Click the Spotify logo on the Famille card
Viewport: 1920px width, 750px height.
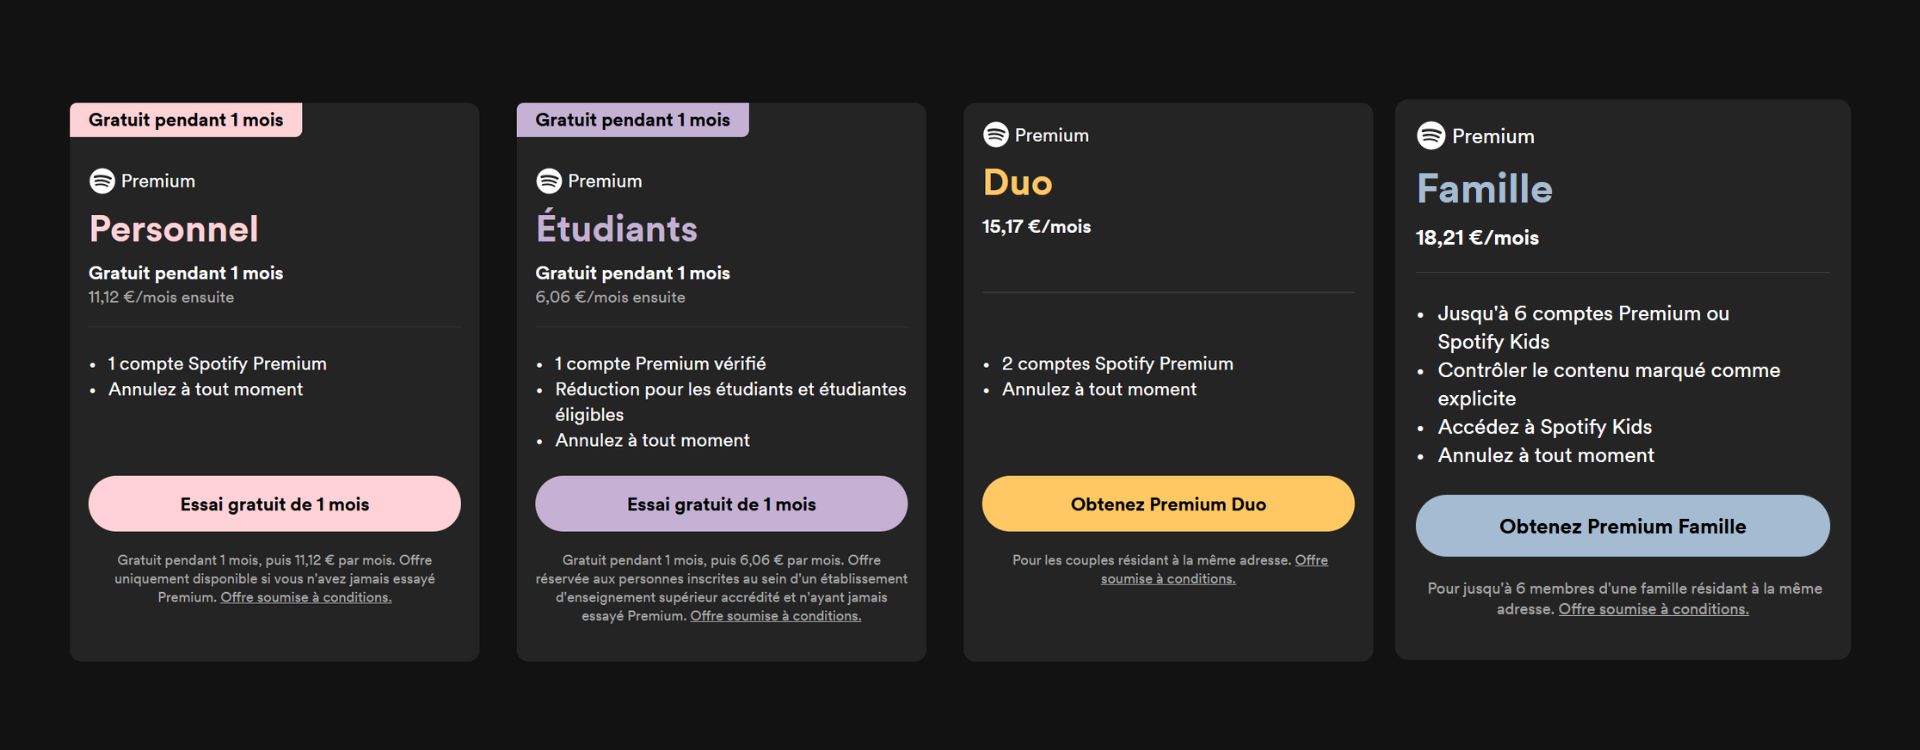1431,135
